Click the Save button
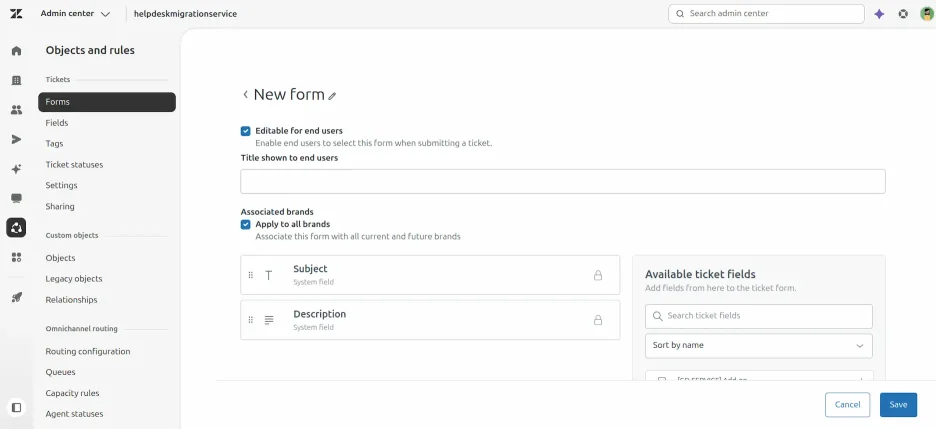The height and width of the screenshot is (429, 936). (898, 405)
